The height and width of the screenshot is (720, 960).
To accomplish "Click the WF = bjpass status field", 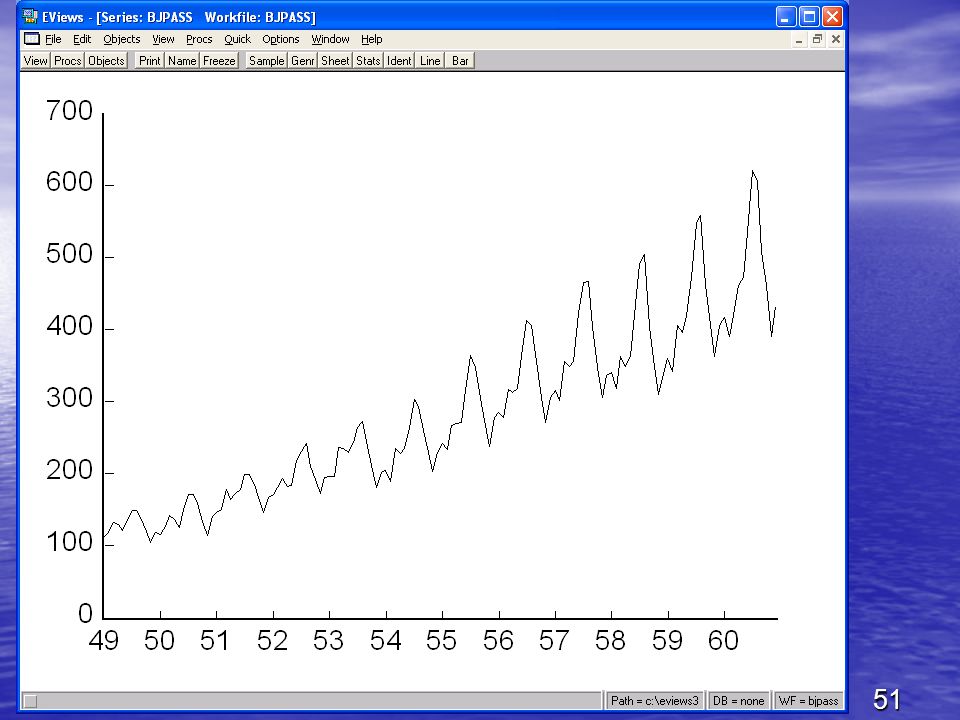I will pyautogui.click(x=808, y=700).
